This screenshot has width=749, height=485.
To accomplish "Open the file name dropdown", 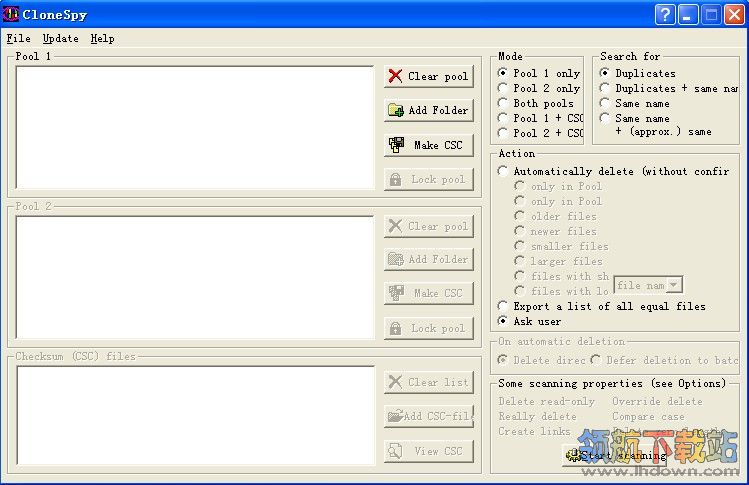I will click(675, 285).
